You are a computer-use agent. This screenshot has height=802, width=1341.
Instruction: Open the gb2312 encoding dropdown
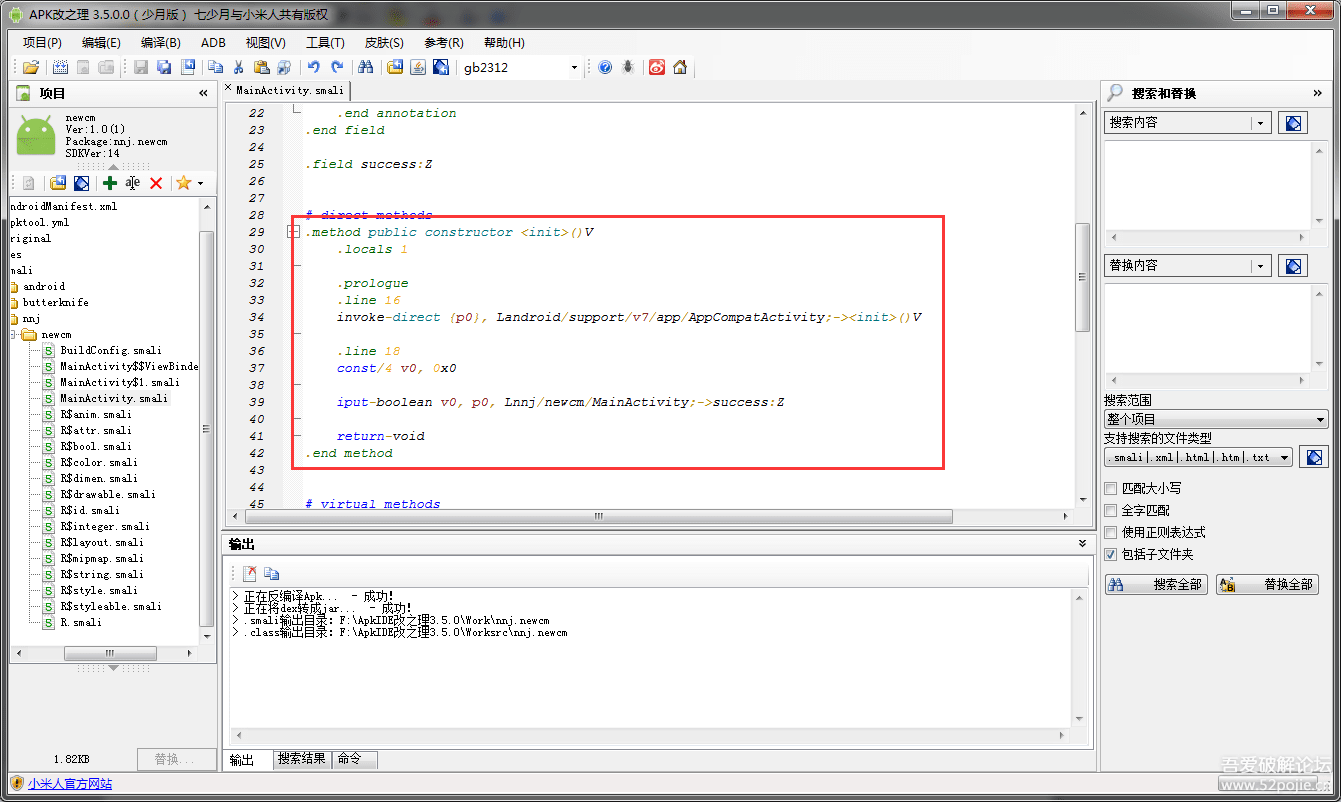click(574, 67)
